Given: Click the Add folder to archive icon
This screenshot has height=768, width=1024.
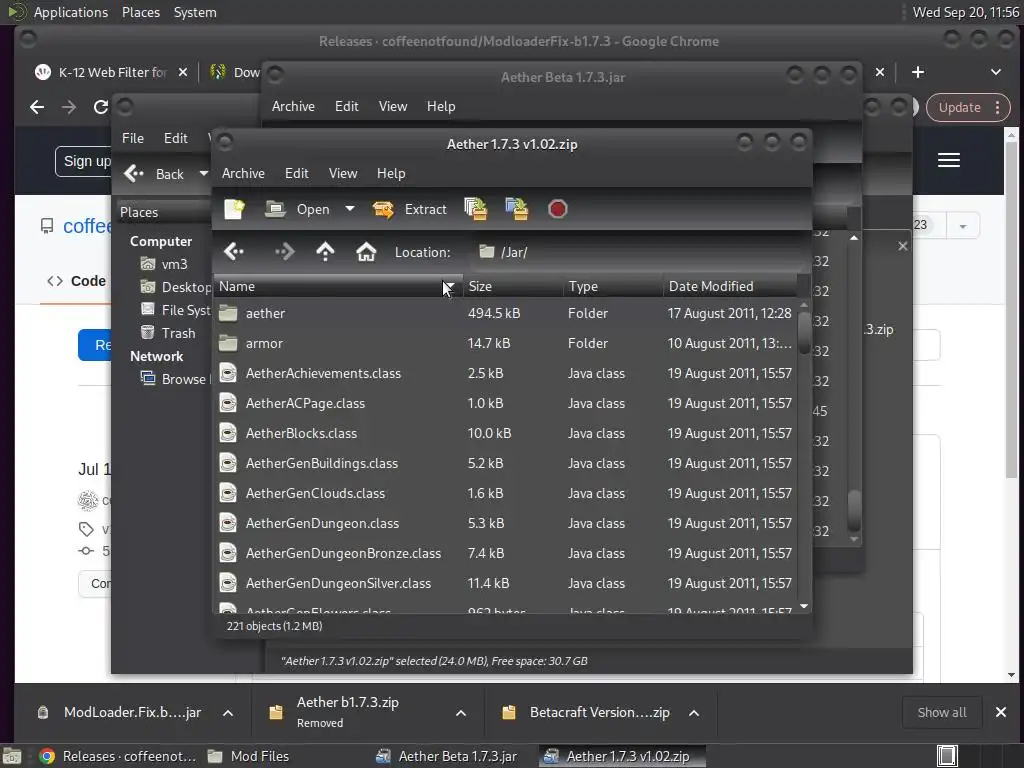Looking at the screenshot, I should click(x=517, y=209).
